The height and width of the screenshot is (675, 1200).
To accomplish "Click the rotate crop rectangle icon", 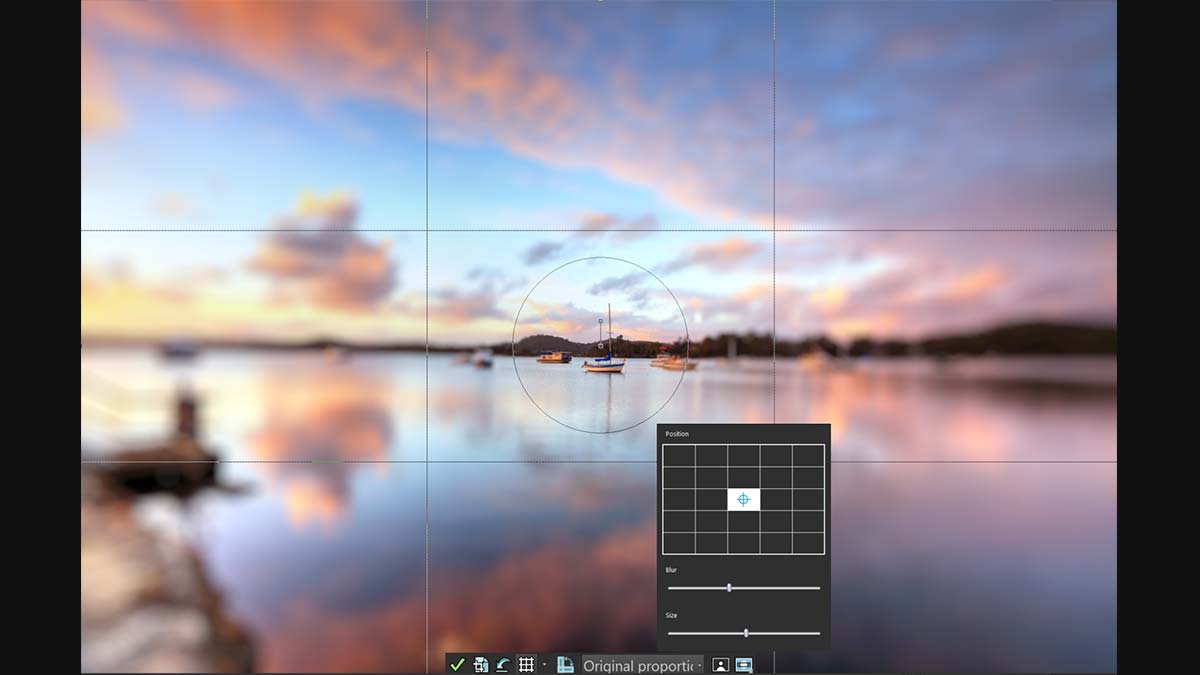I will click(x=565, y=665).
